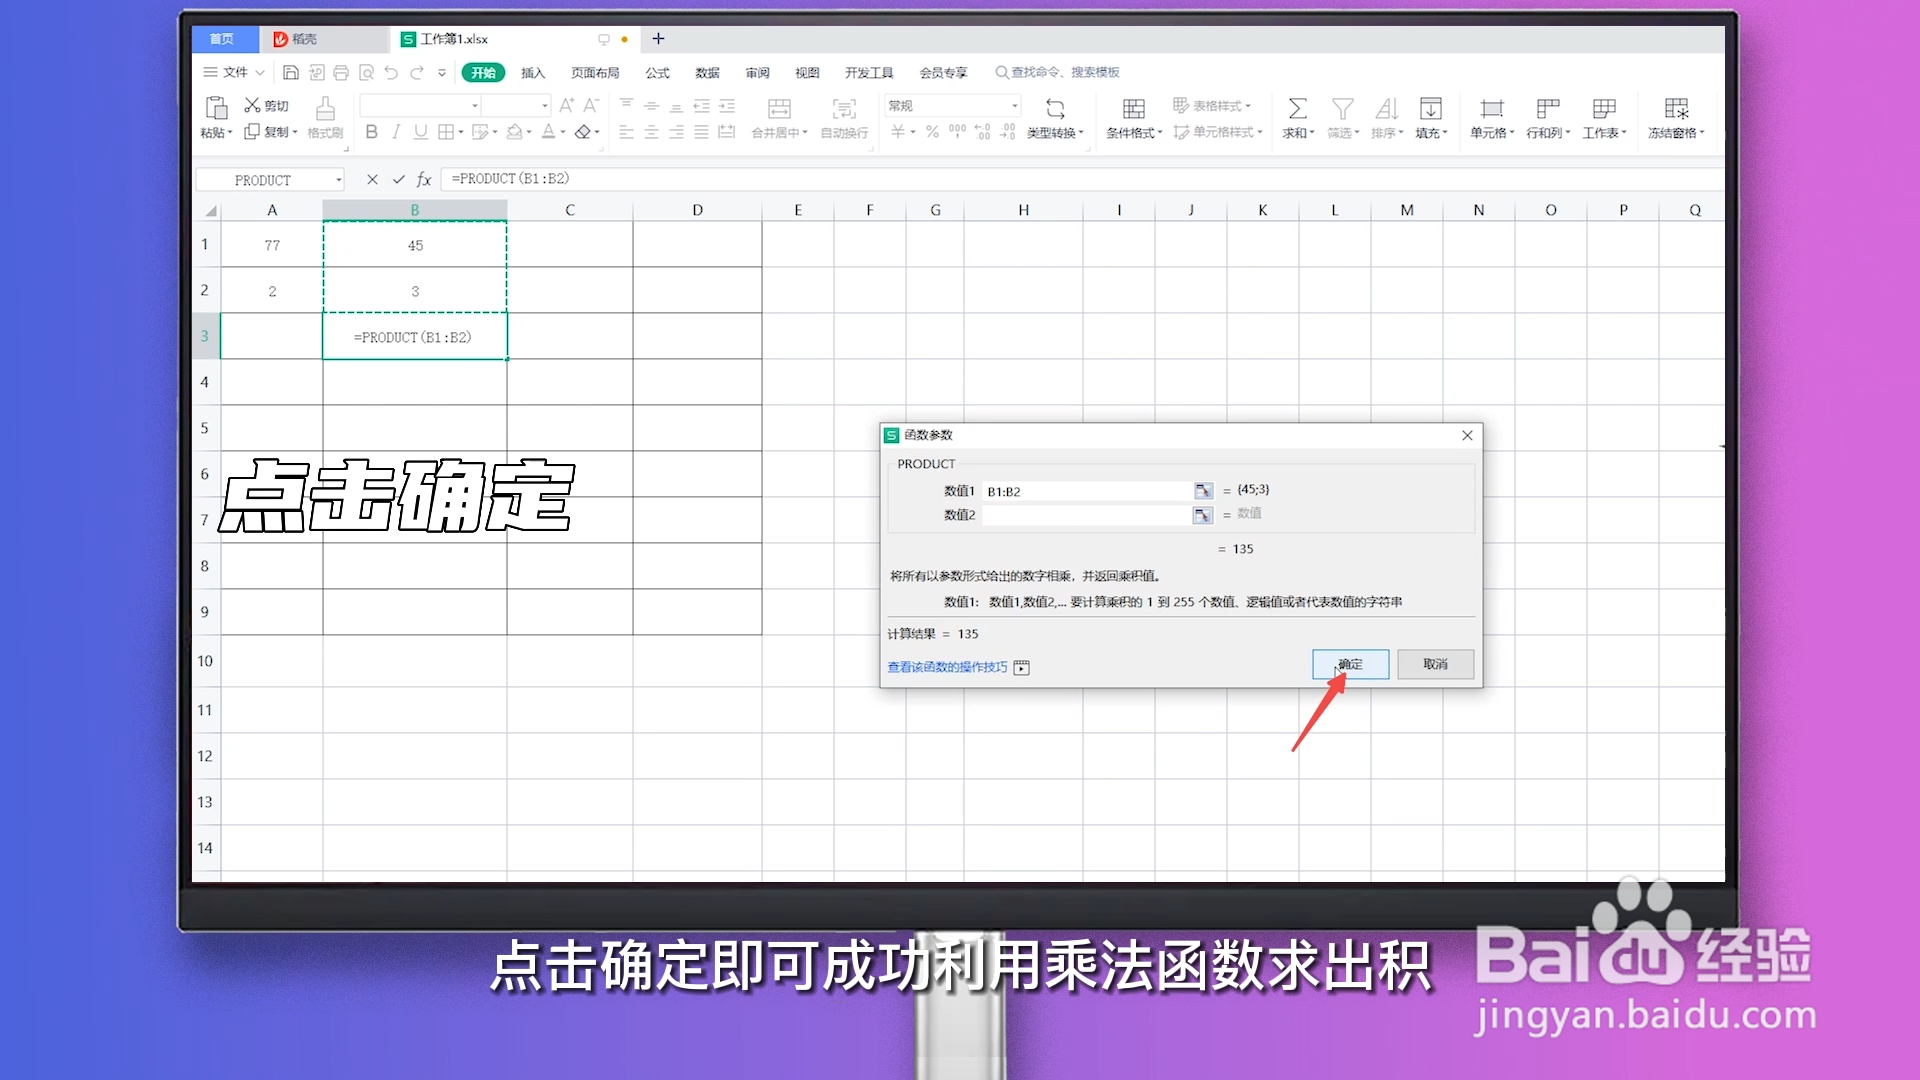Toggle italic formatting
Screen dimensions: 1920x1080
pos(396,131)
